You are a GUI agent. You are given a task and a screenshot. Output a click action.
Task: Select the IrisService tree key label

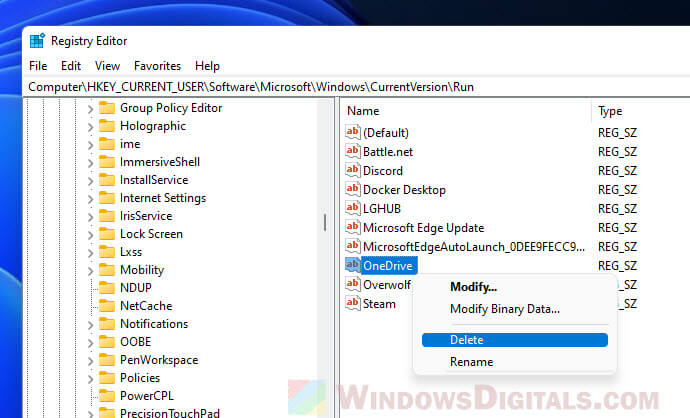(146, 216)
